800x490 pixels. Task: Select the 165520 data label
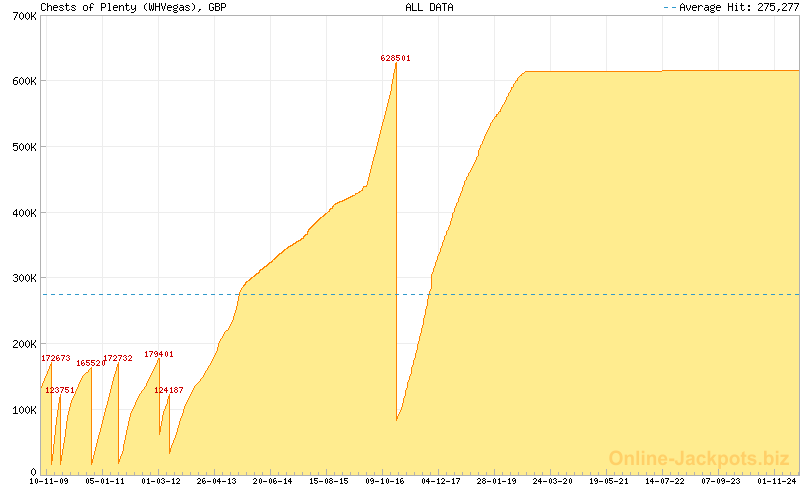[x=91, y=363]
